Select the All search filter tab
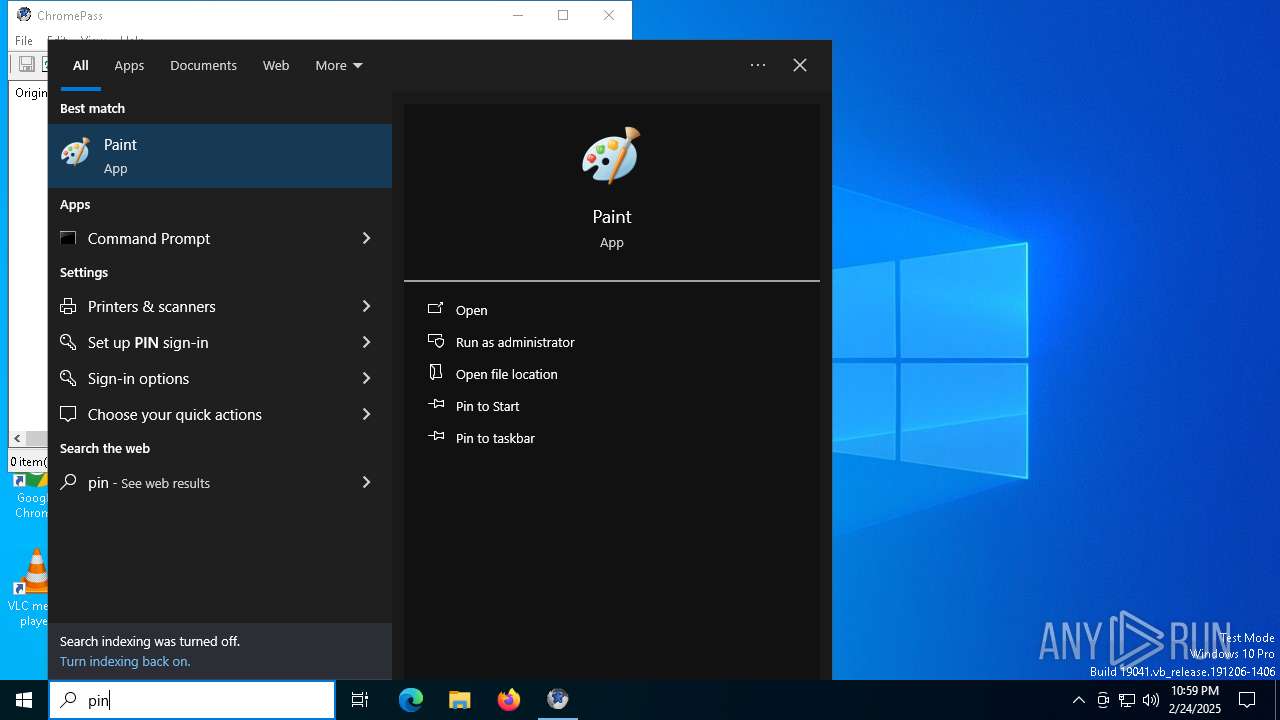The height and width of the screenshot is (720, 1280). (x=81, y=65)
